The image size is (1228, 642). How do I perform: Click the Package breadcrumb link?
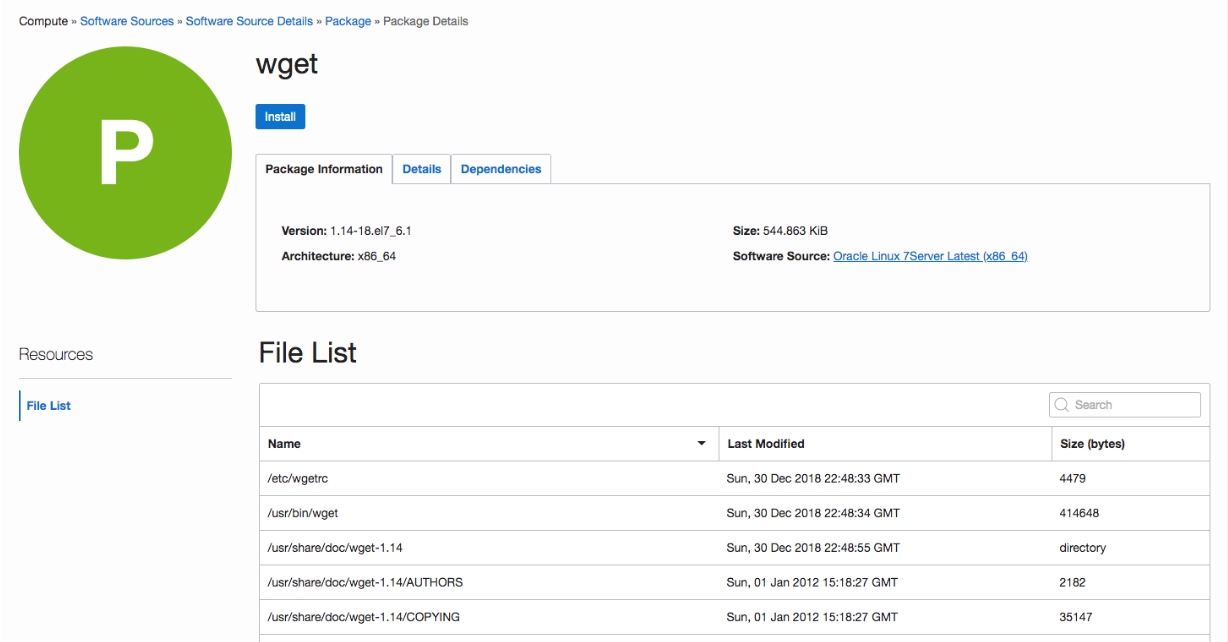point(348,21)
